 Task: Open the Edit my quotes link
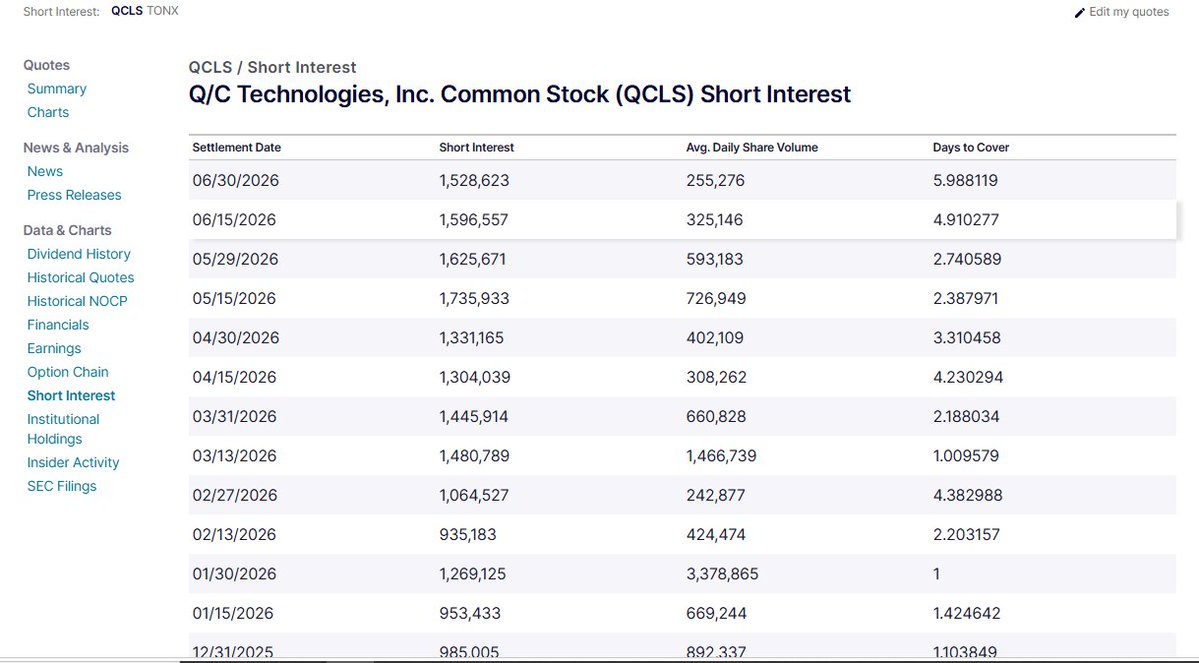(x=1128, y=11)
